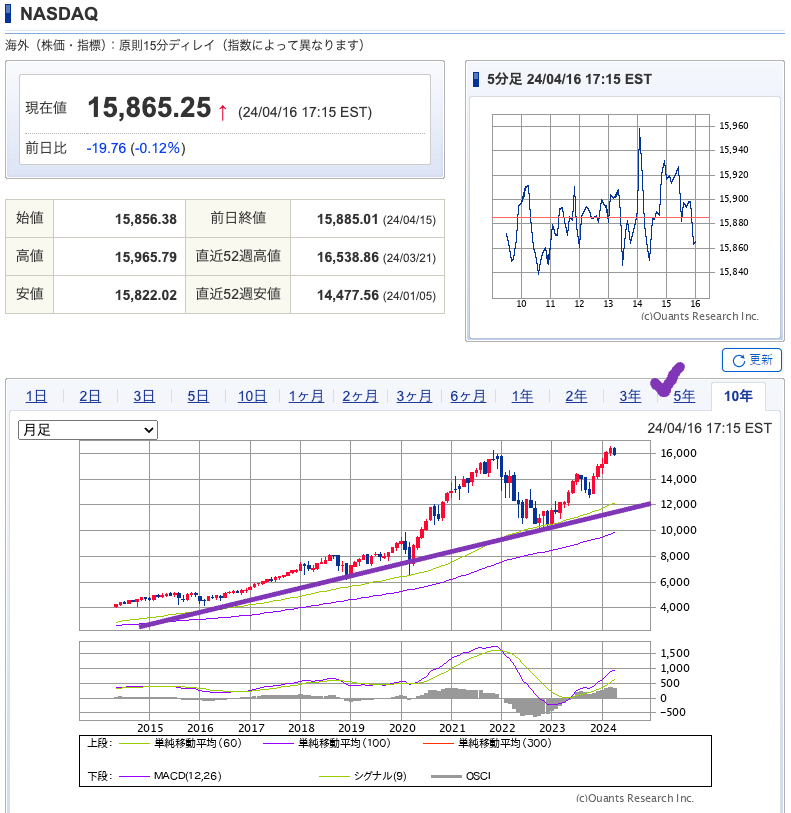Click the 52-week high 16,538.86
This screenshot has height=813, width=791.
point(348,257)
